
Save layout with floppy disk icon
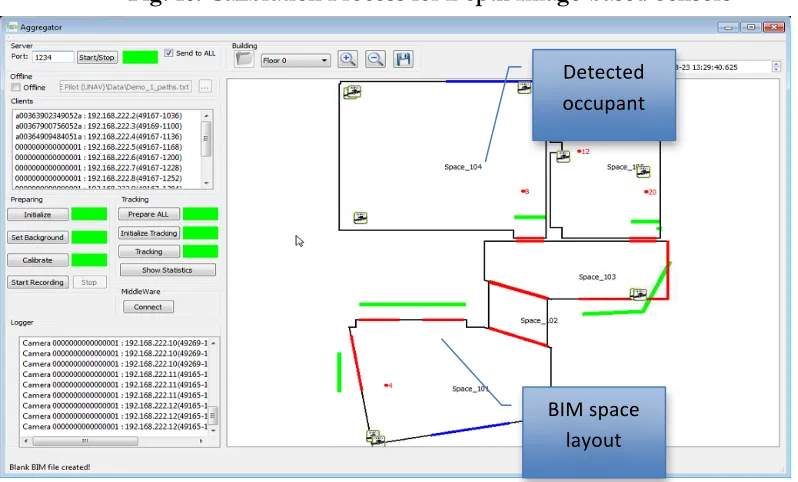(x=403, y=59)
